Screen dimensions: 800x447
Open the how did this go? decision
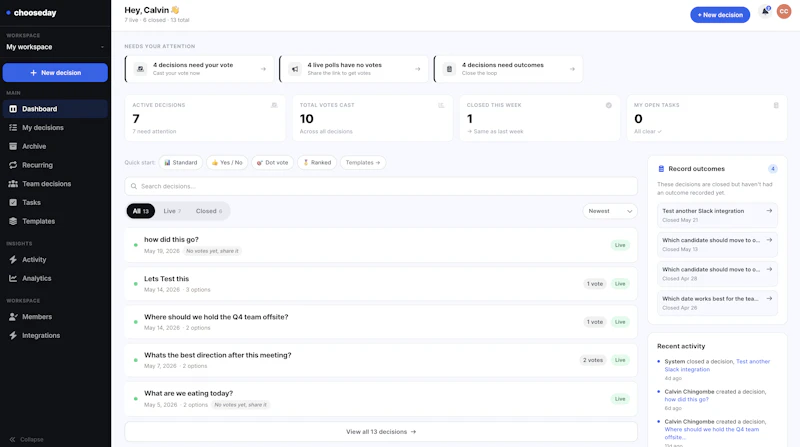click(381, 245)
